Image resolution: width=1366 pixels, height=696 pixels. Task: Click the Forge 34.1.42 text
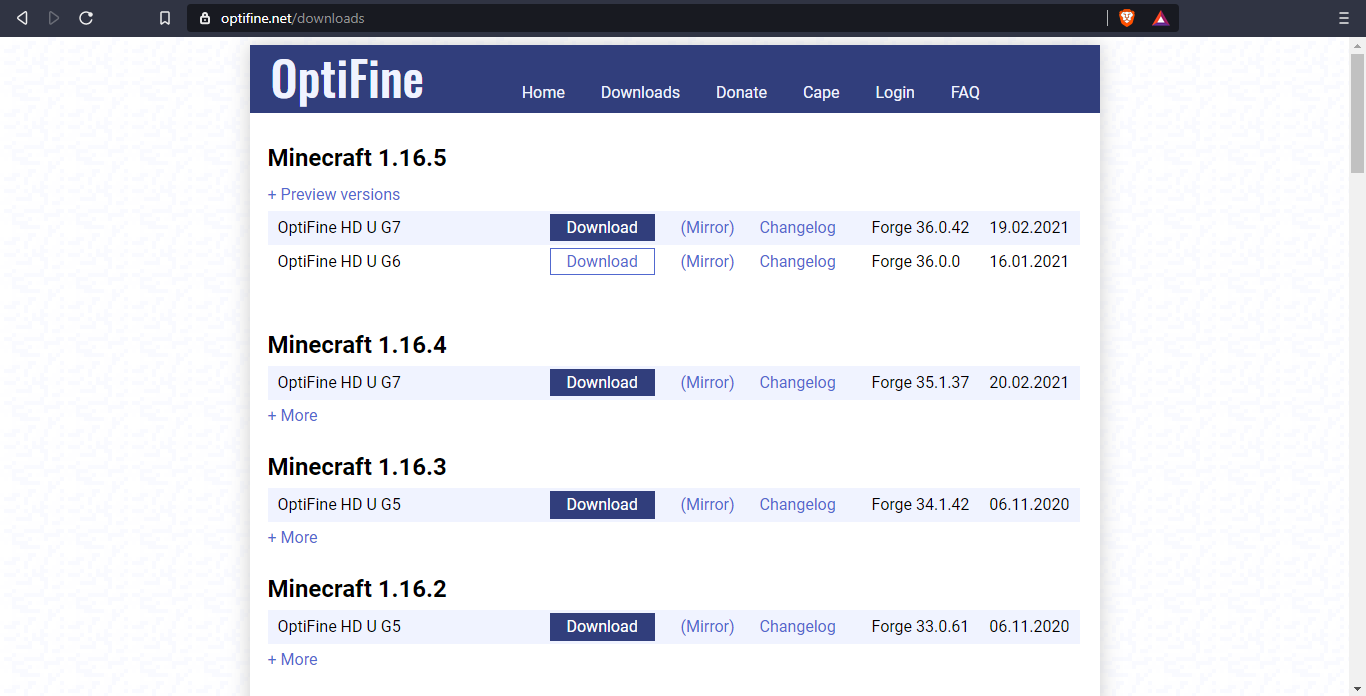pyautogui.click(x=920, y=504)
